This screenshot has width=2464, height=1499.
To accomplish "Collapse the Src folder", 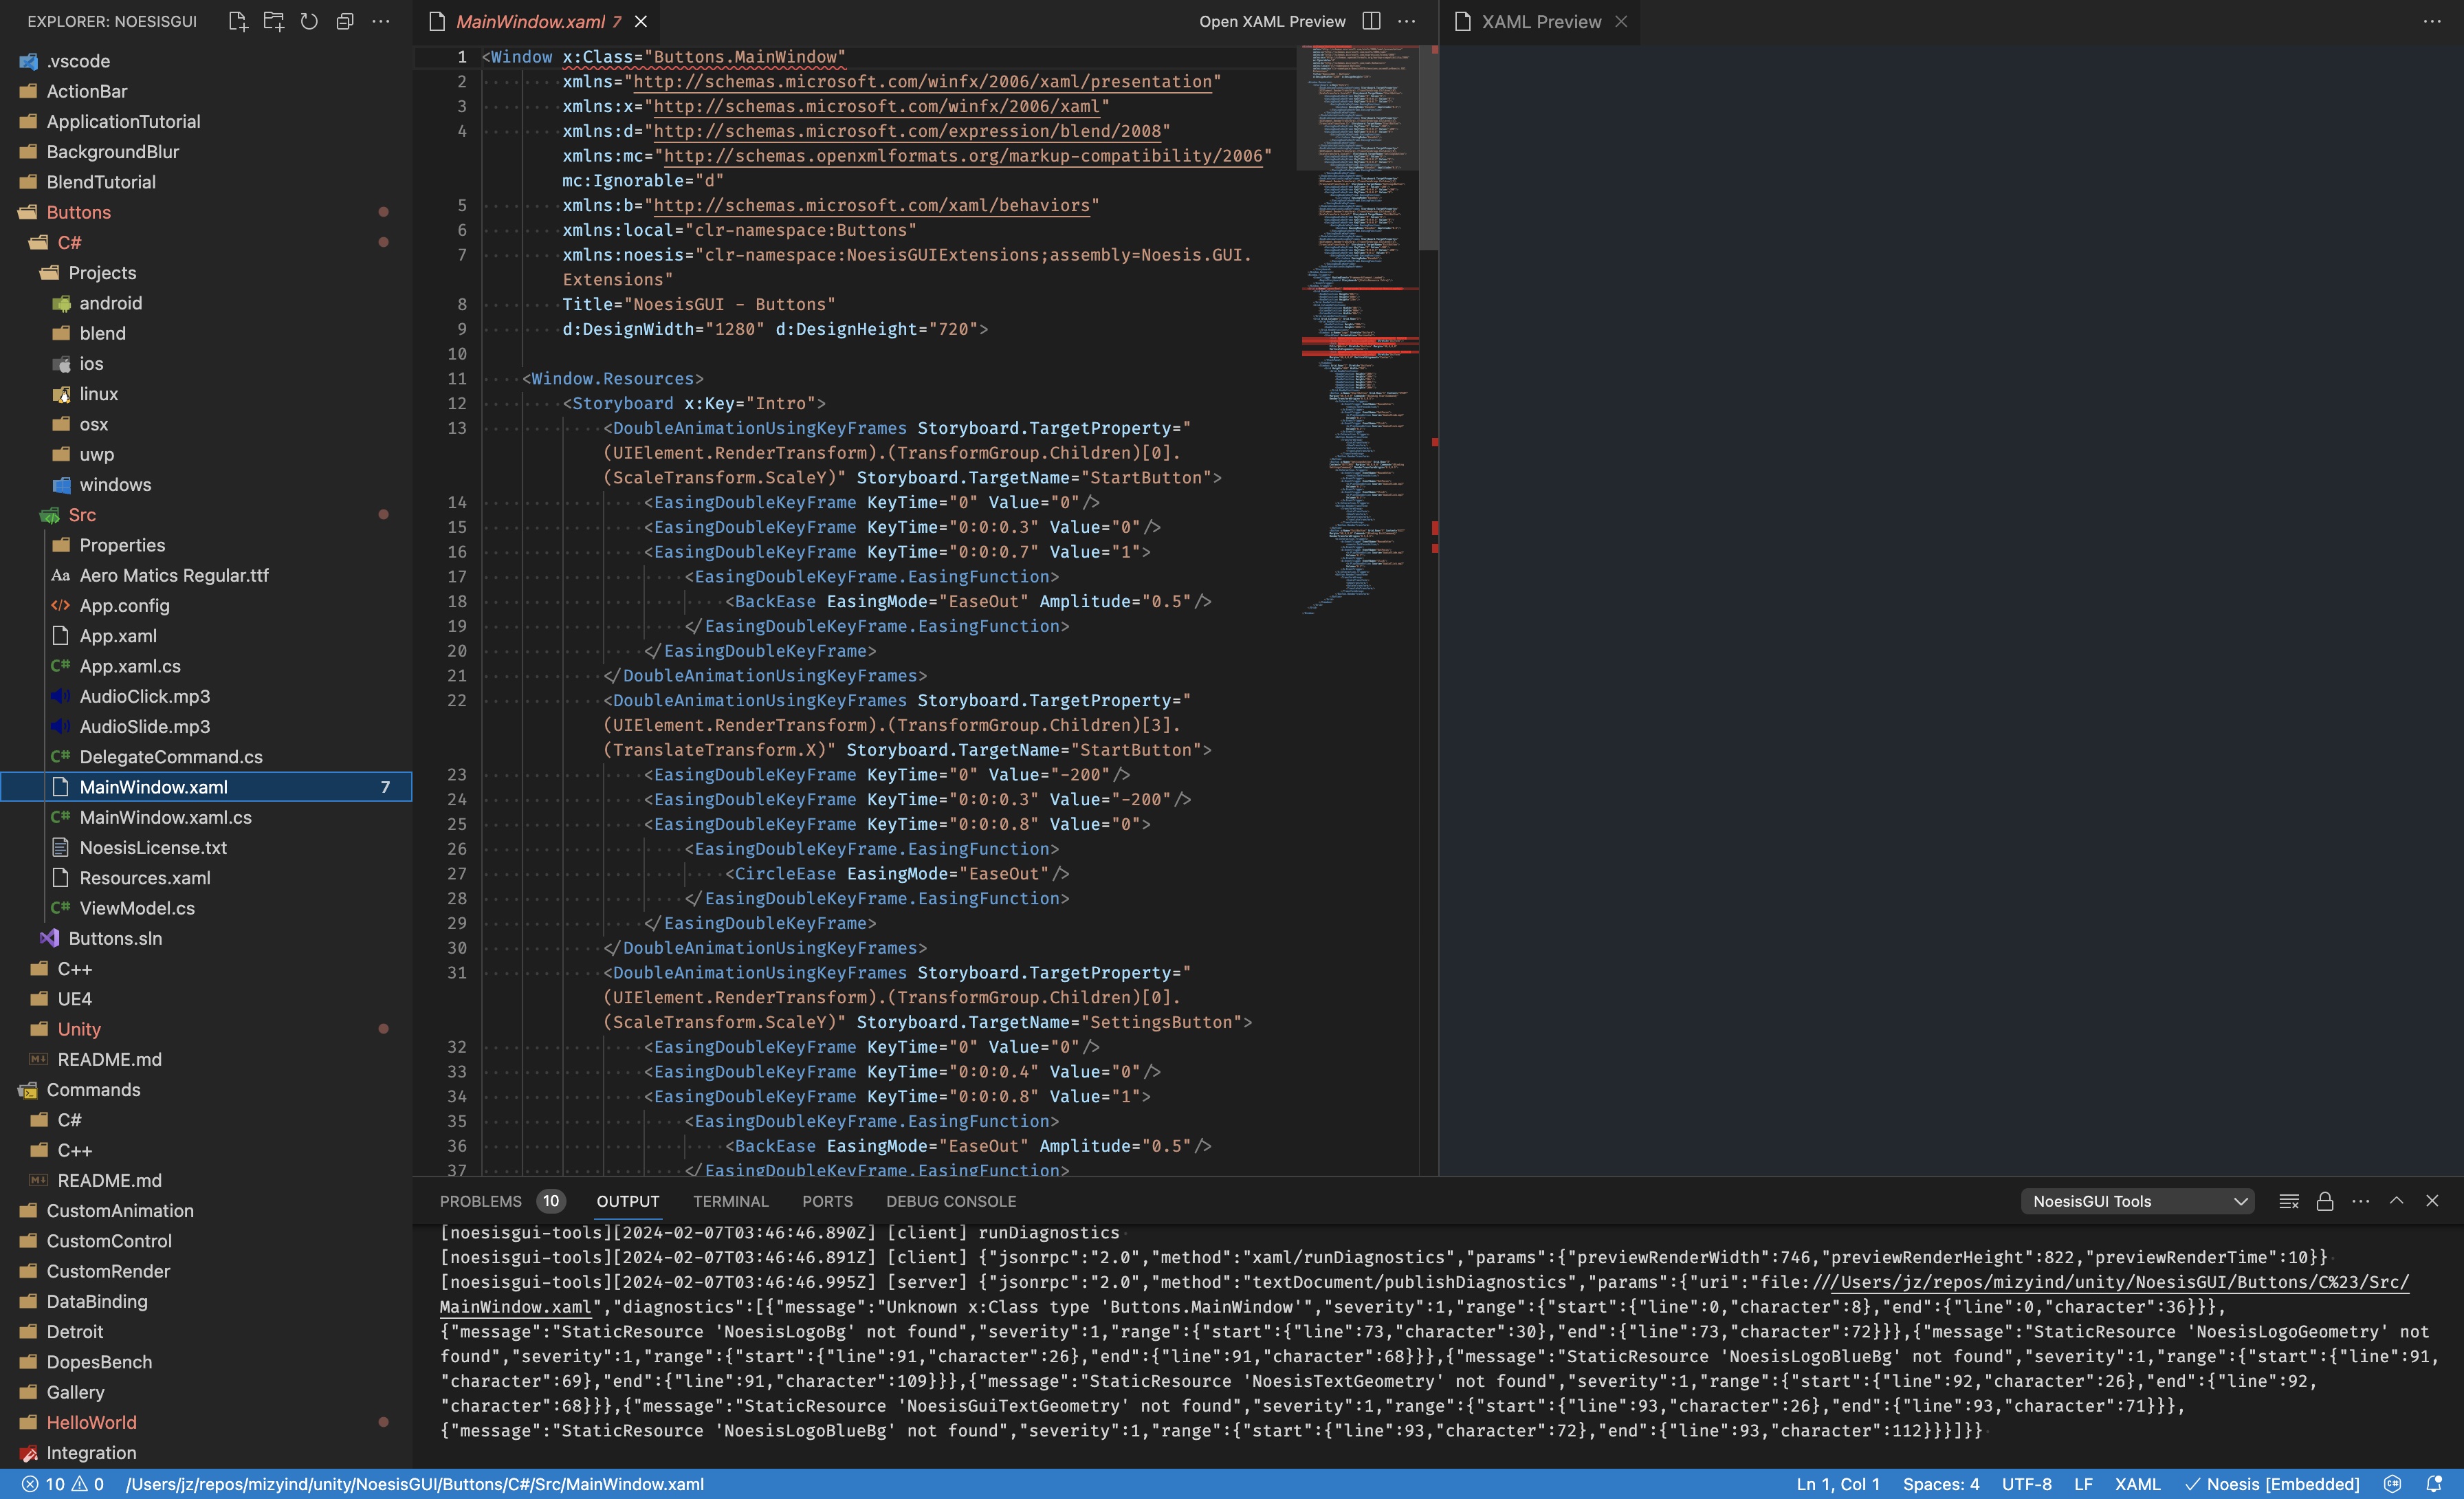I will [x=206, y=515].
